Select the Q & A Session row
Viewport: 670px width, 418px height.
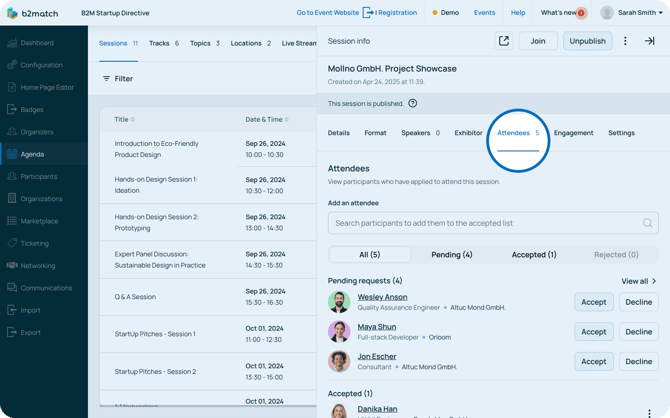208,297
